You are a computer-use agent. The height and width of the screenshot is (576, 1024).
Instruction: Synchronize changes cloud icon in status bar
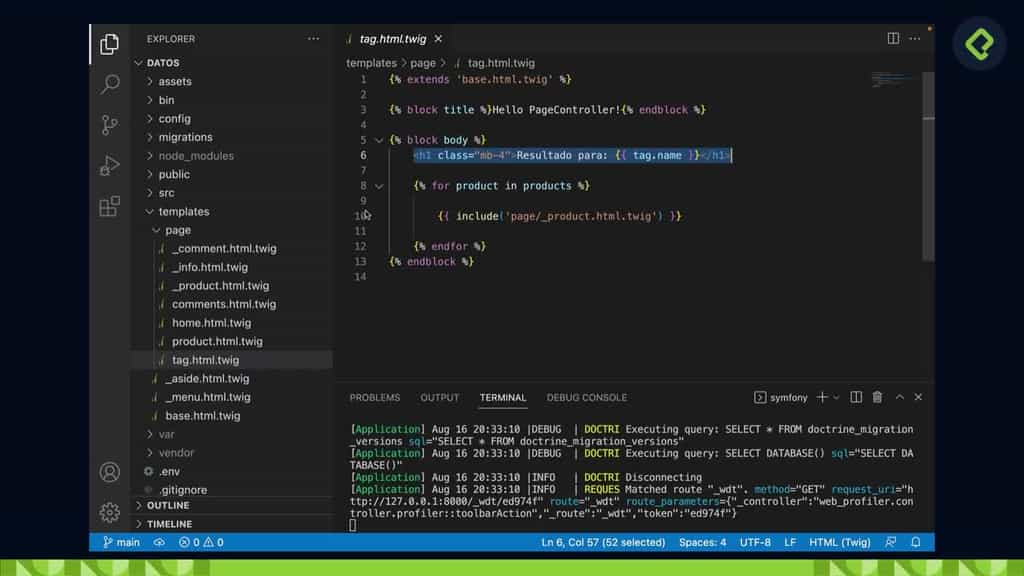tap(159, 542)
